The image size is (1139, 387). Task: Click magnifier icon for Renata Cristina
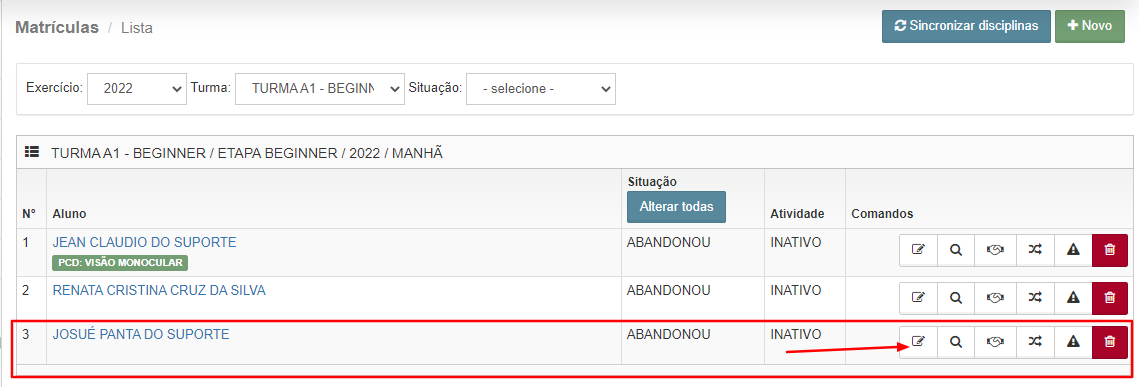tap(957, 297)
